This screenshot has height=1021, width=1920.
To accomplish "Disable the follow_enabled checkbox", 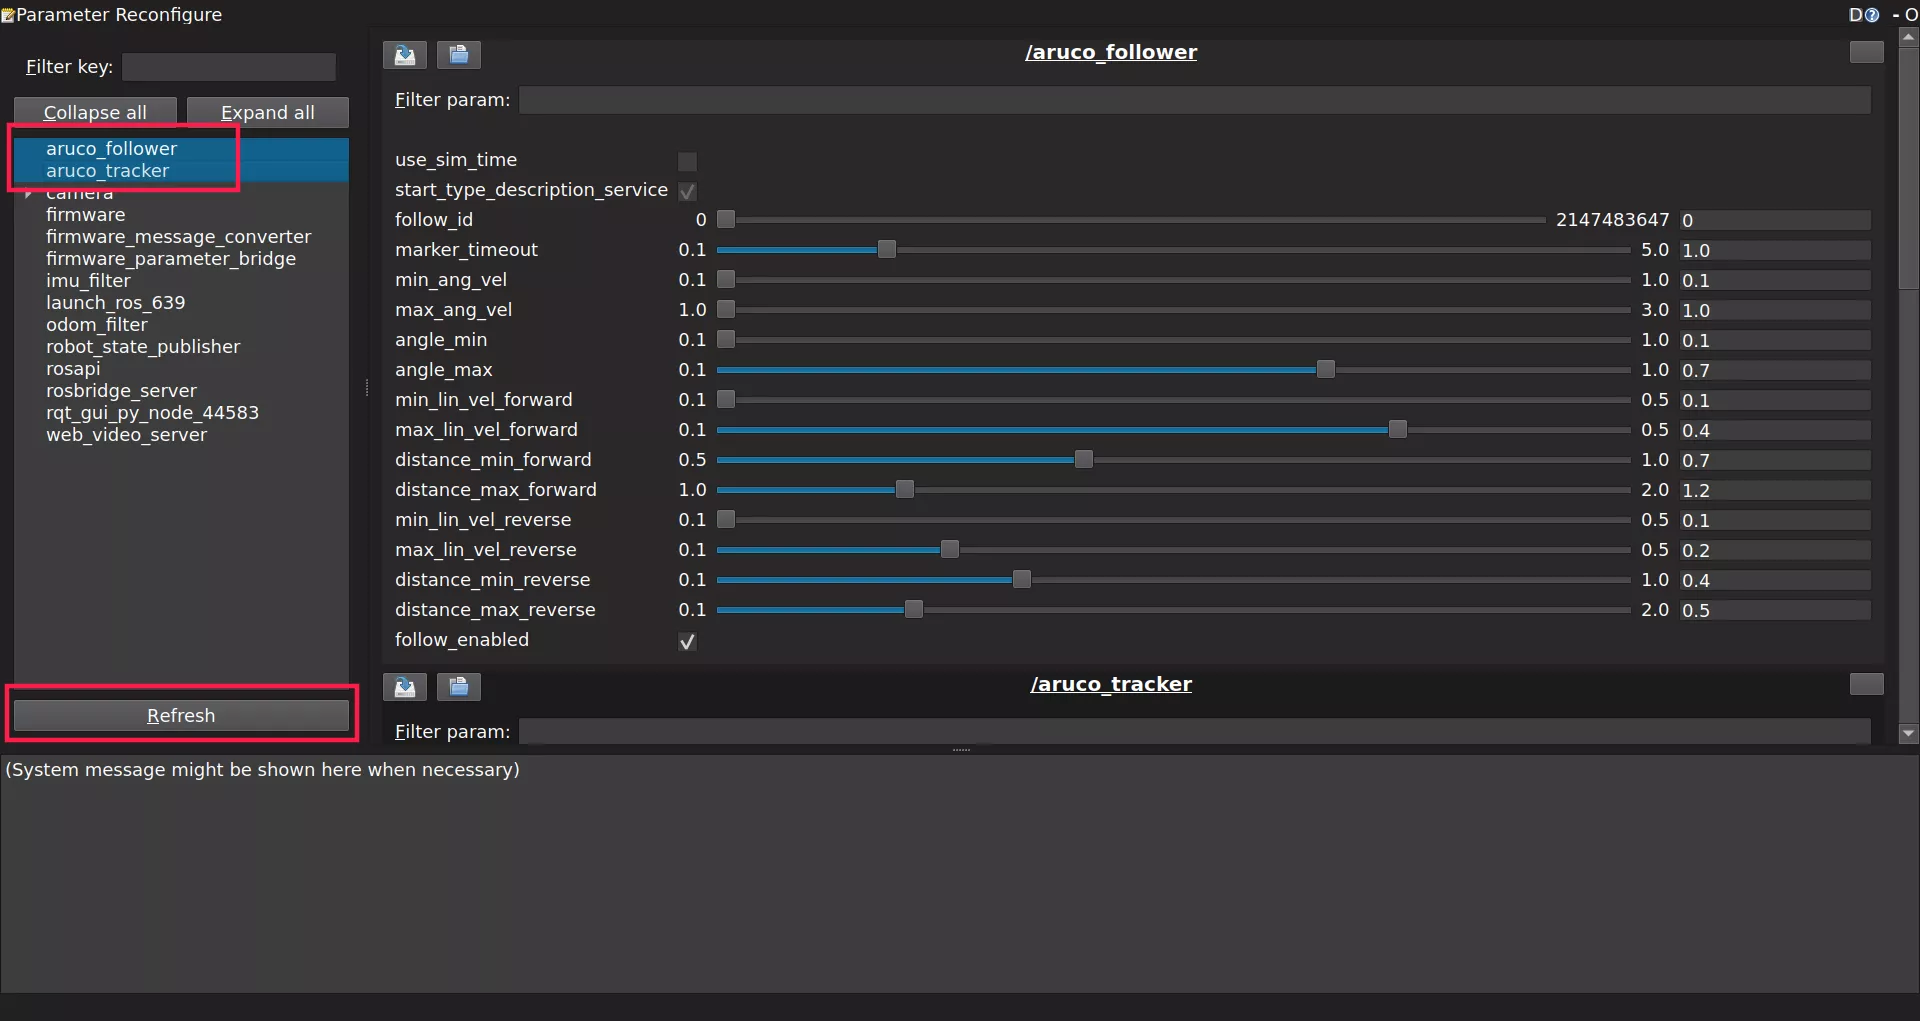I will pos(687,641).
